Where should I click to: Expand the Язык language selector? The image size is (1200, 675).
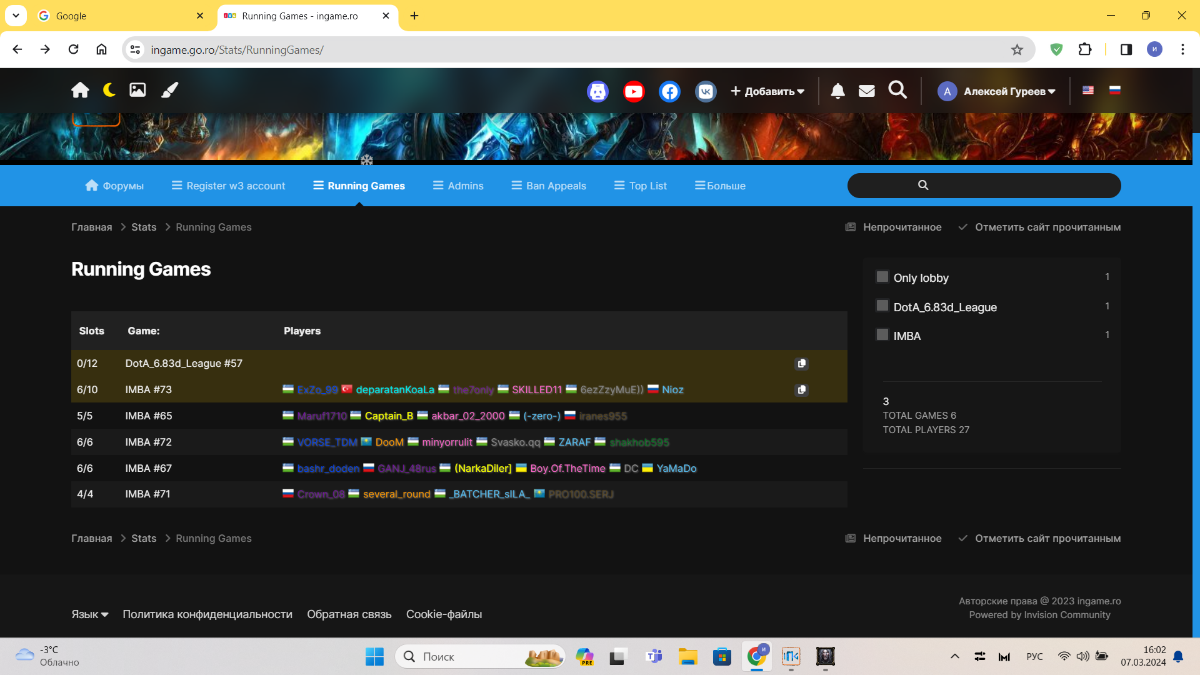click(x=89, y=614)
